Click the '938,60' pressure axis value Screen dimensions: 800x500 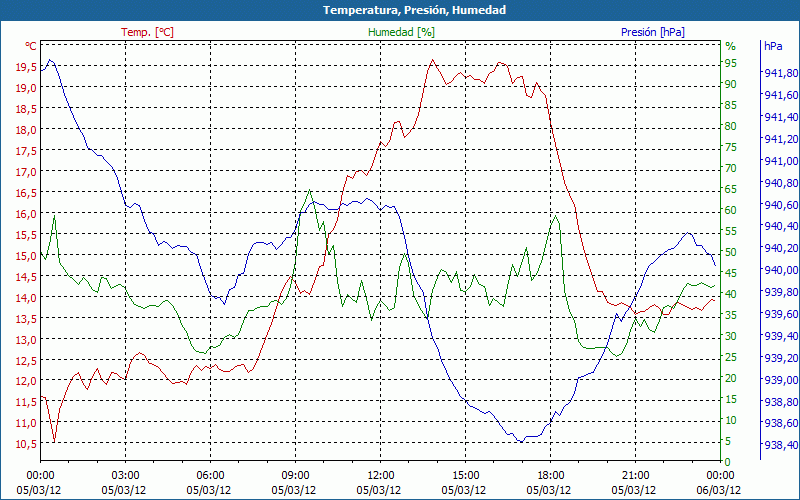pos(781,423)
